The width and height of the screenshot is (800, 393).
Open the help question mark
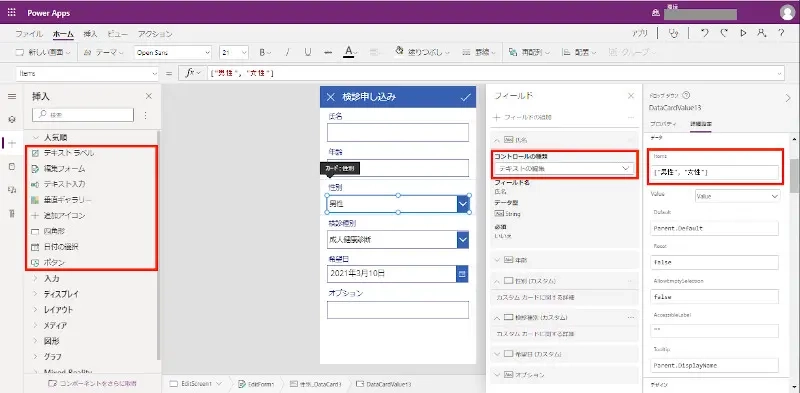[x=781, y=34]
